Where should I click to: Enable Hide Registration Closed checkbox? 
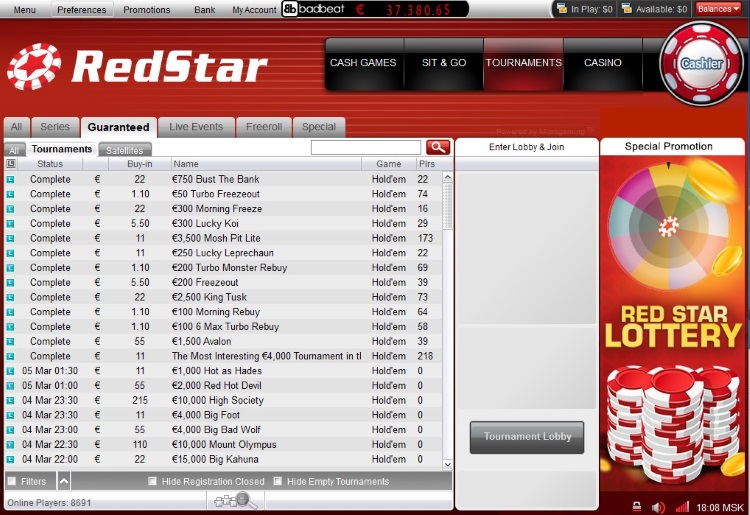point(152,481)
